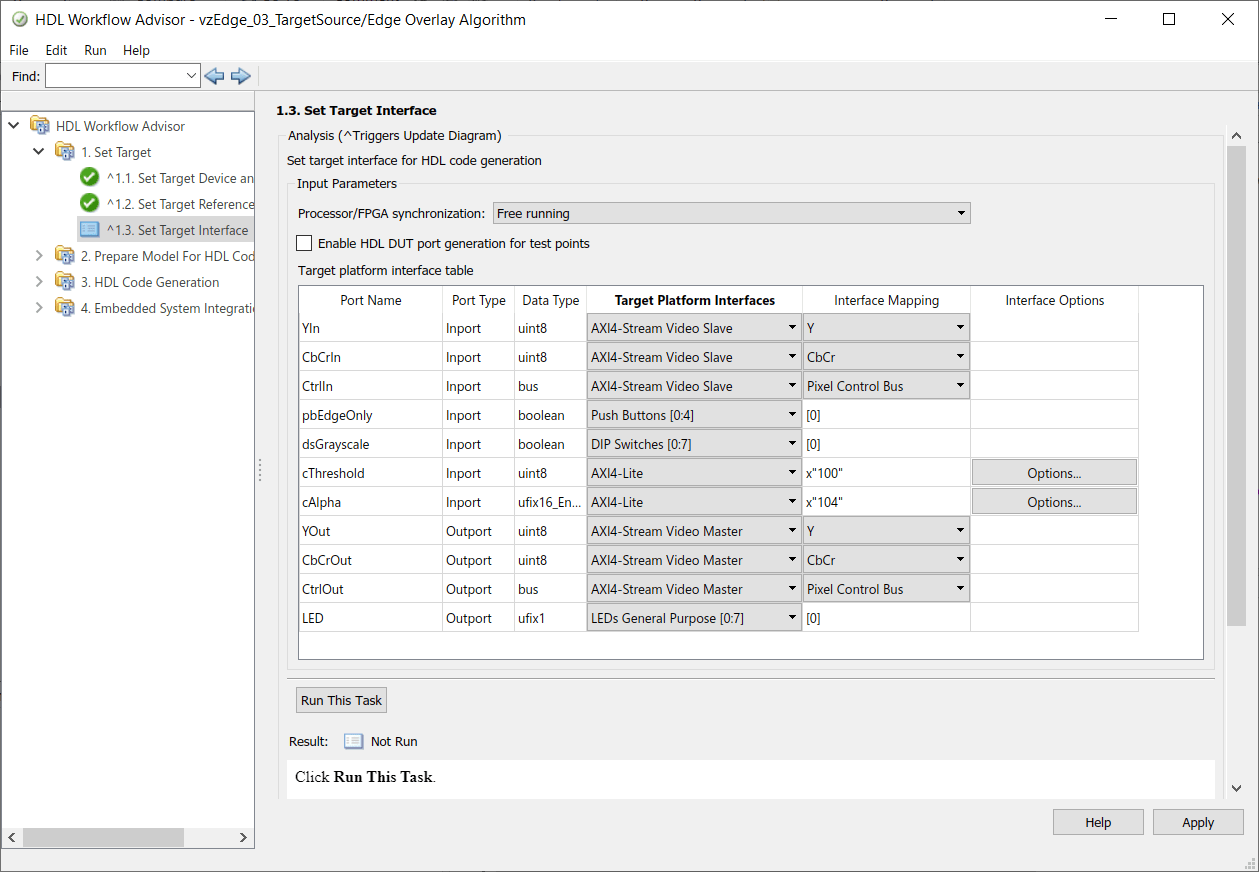The image size is (1259, 872).
Task: Enable HDL DUT port generation checkbox
Action: tap(304, 243)
